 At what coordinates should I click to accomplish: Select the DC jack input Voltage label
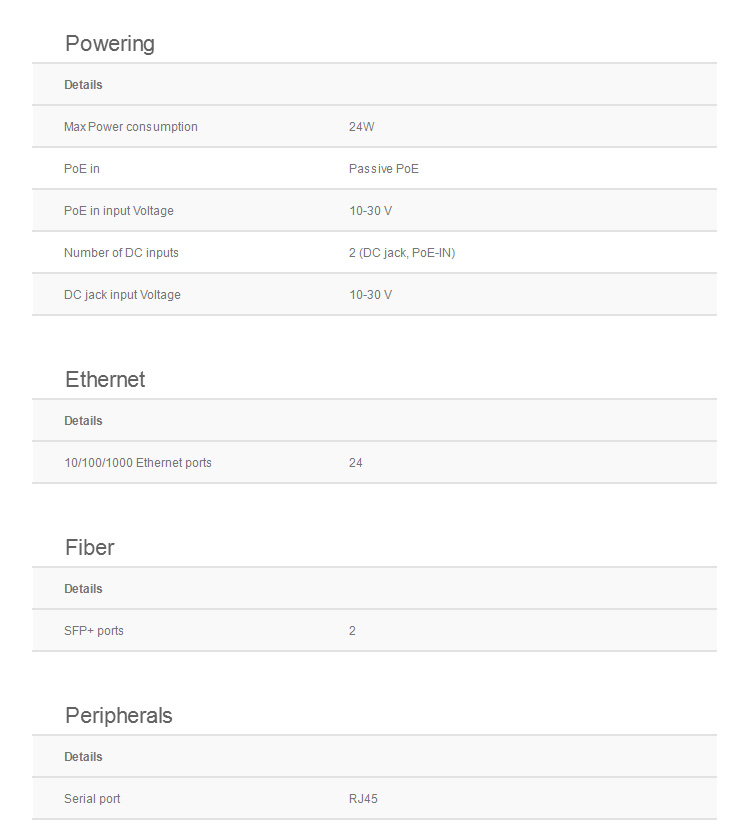(122, 295)
